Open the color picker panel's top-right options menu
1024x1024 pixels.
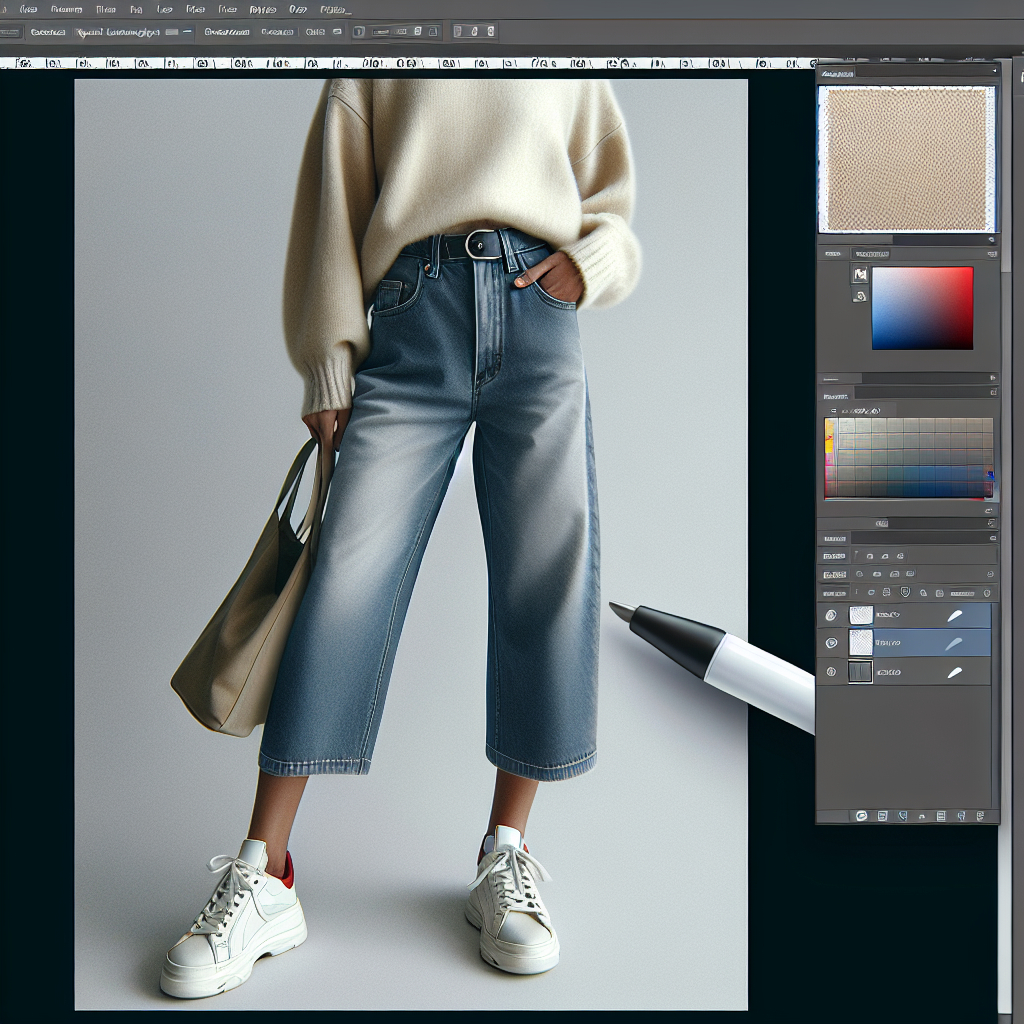click(x=991, y=255)
